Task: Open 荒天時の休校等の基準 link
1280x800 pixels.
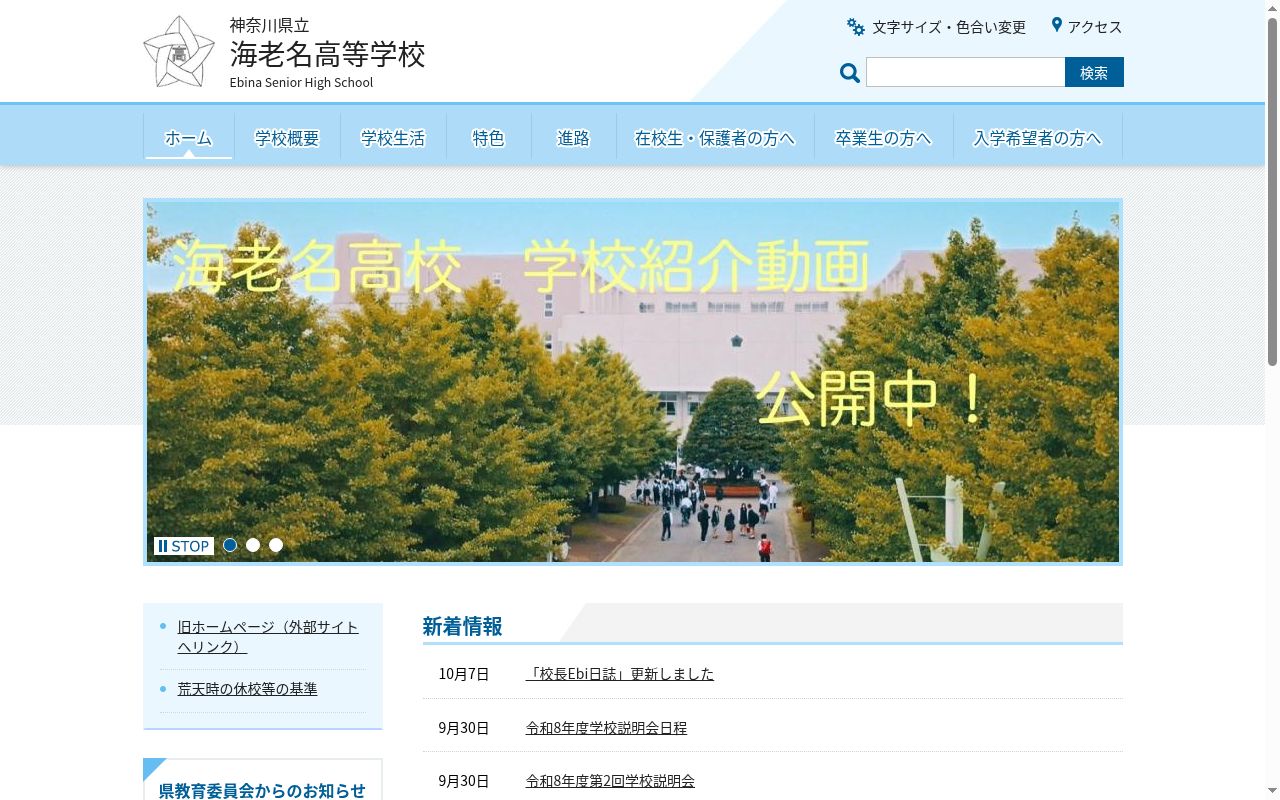Action: [x=247, y=689]
